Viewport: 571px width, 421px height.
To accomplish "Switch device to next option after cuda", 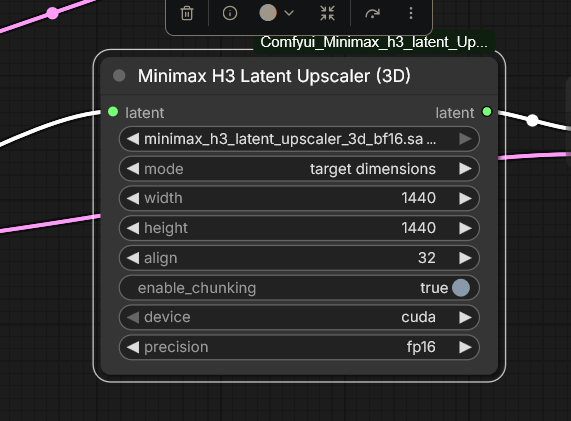I will click(x=465, y=318).
